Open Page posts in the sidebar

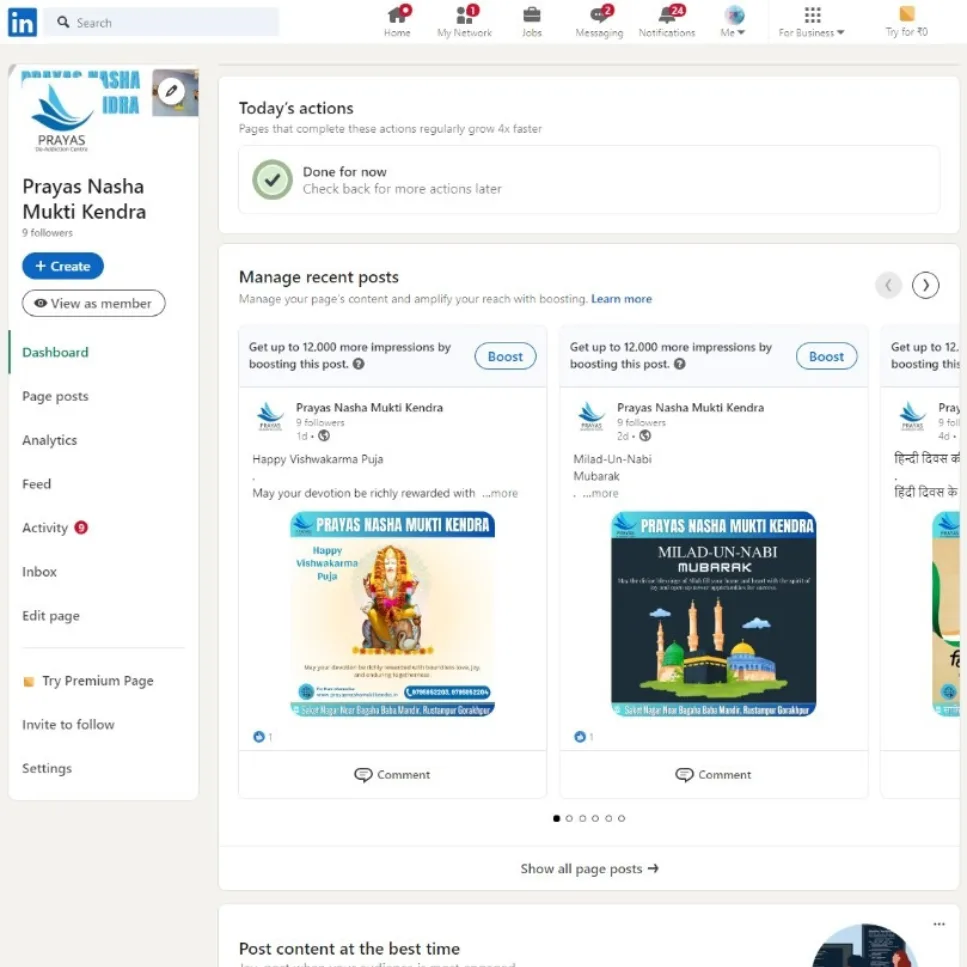[x=56, y=396]
